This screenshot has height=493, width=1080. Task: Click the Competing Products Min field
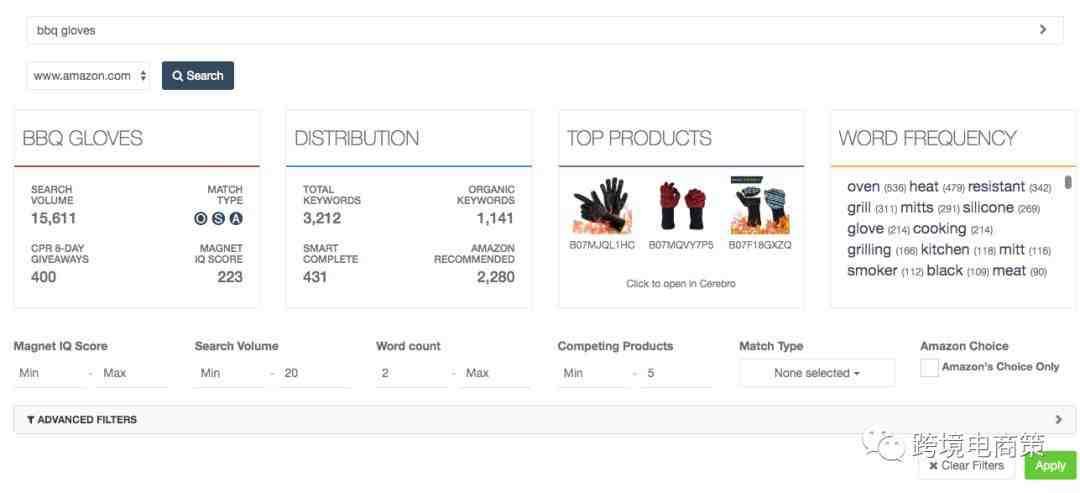(593, 373)
